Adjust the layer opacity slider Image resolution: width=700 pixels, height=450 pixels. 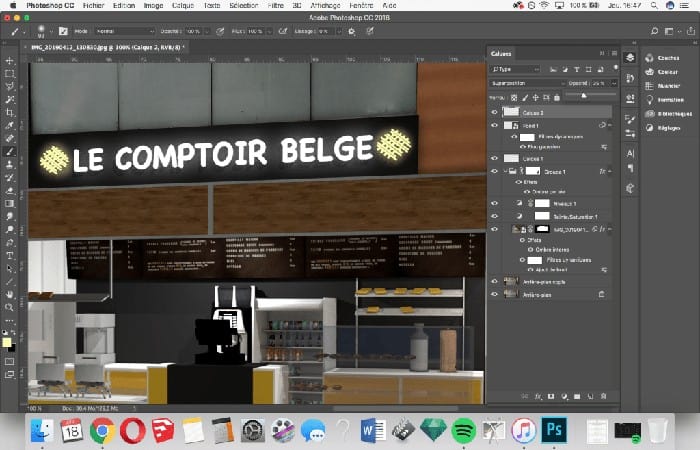[583, 95]
